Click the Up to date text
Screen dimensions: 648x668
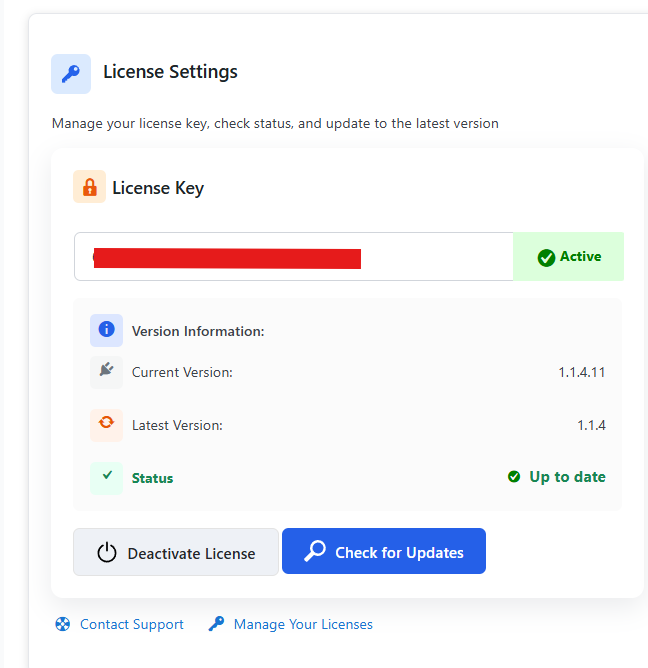(x=567, y=477)
